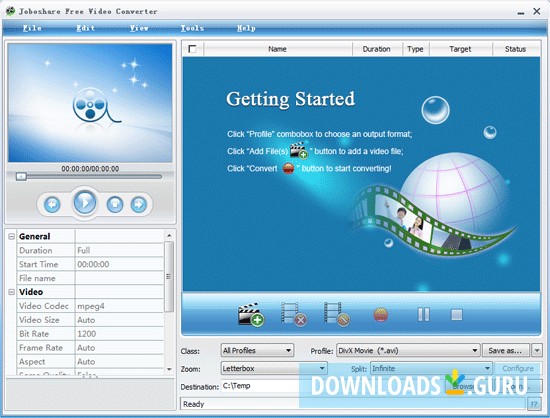Collapse the General property group
The width and height of the screenshot is (550, 418).
point(12,237)
